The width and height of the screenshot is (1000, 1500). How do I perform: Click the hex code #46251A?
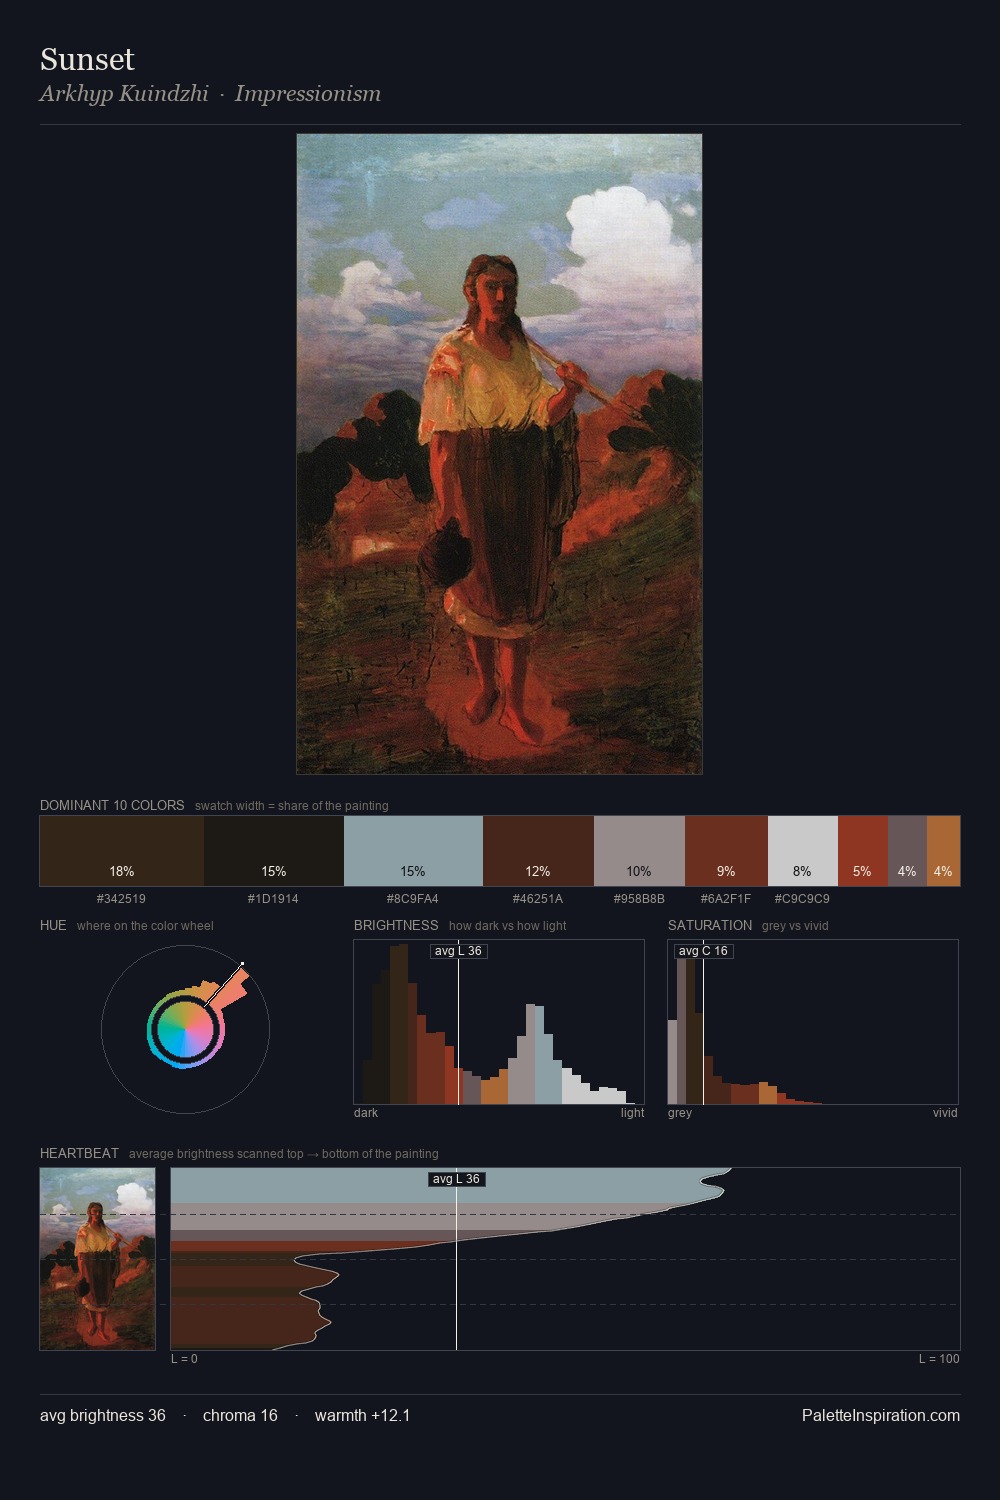coord(538,899)
